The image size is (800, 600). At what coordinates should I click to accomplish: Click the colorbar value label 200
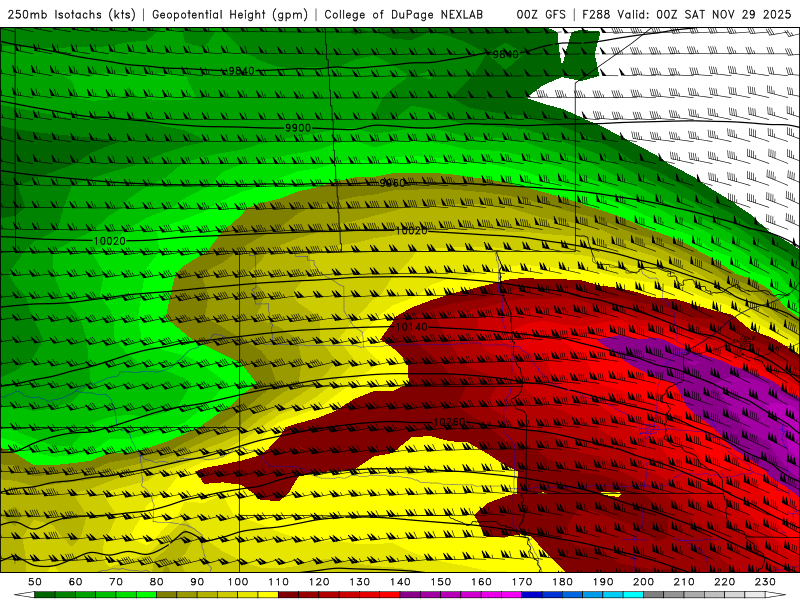click(644, 582)
